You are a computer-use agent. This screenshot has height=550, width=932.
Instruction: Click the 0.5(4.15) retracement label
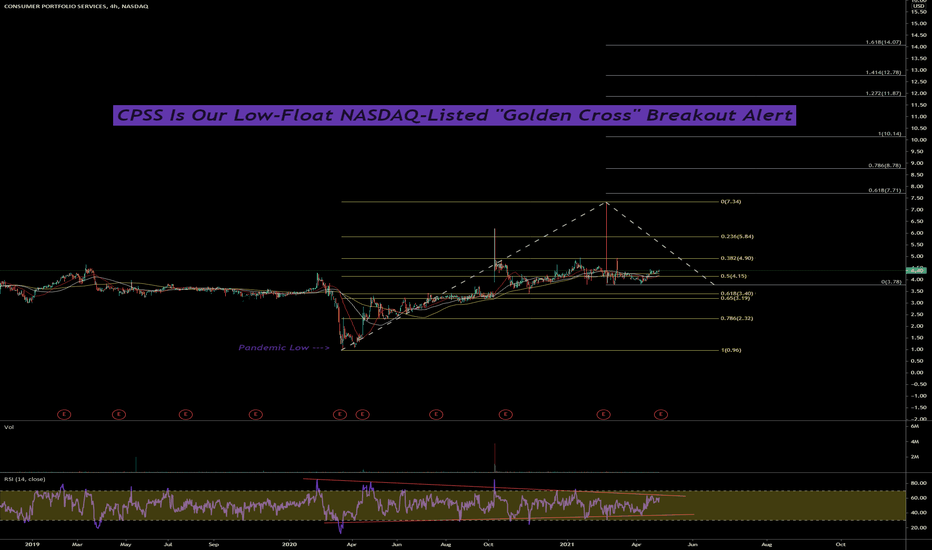click(733, 276)
